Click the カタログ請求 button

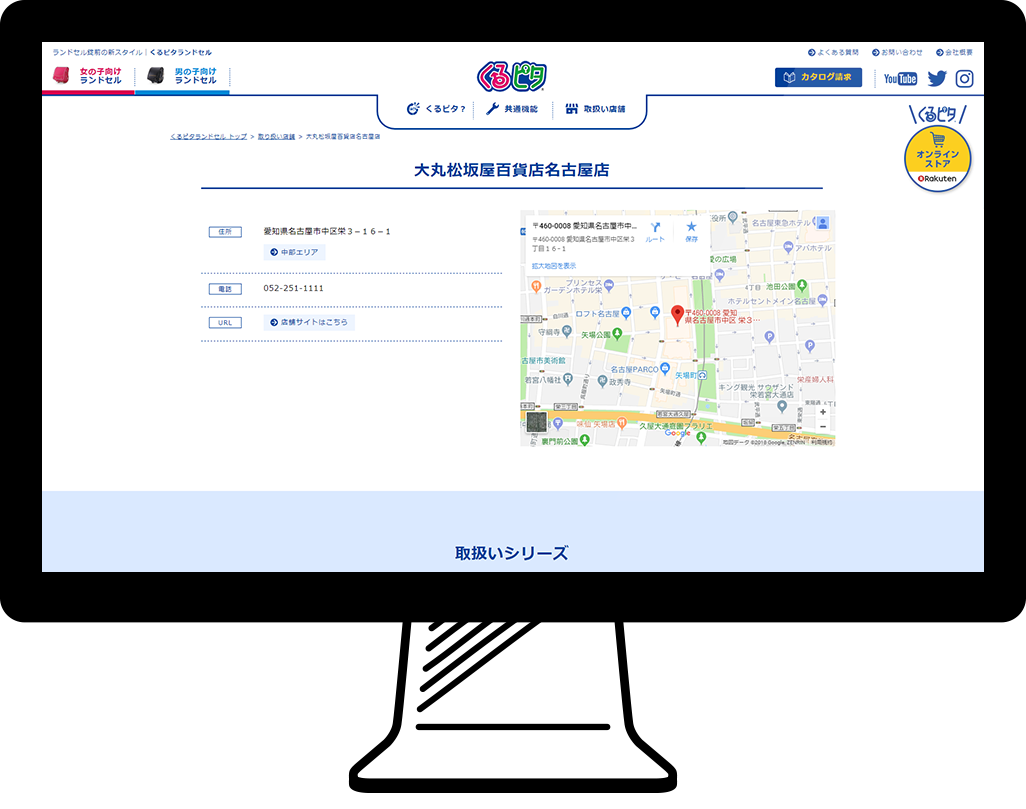(x=818, y=77)
